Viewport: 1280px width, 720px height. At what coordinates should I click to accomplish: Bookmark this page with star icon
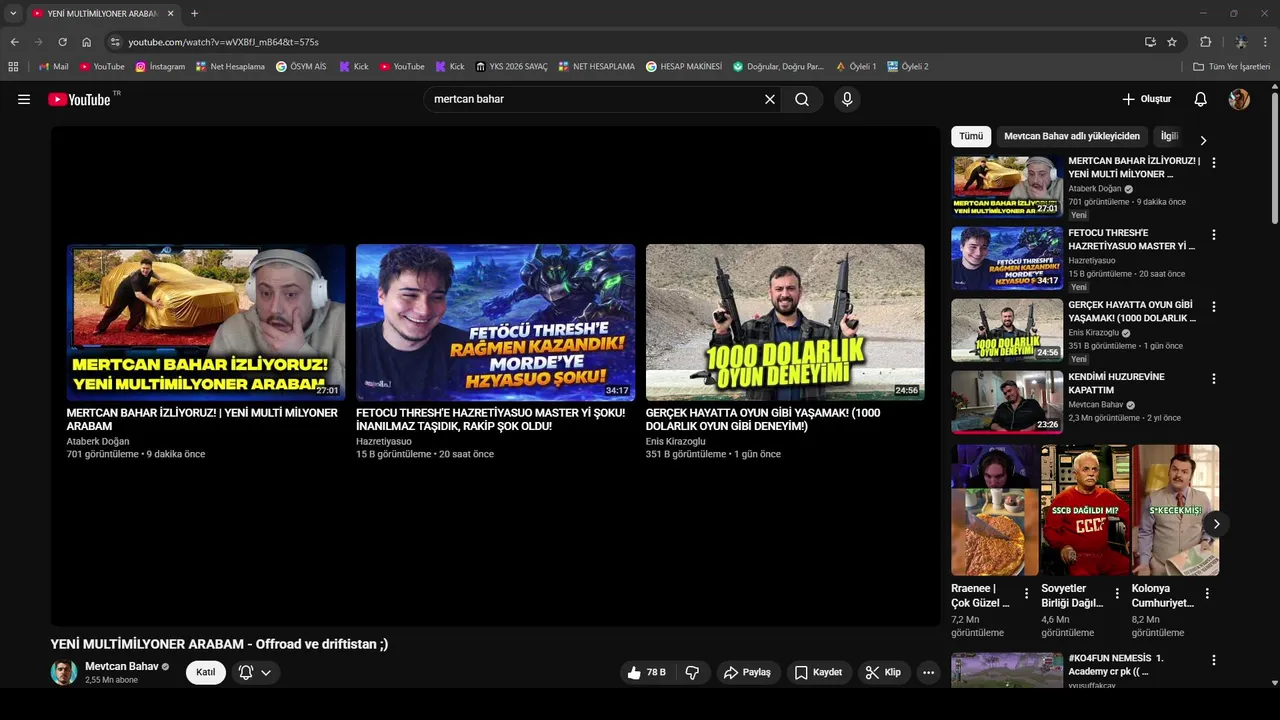click(1172, 42)
